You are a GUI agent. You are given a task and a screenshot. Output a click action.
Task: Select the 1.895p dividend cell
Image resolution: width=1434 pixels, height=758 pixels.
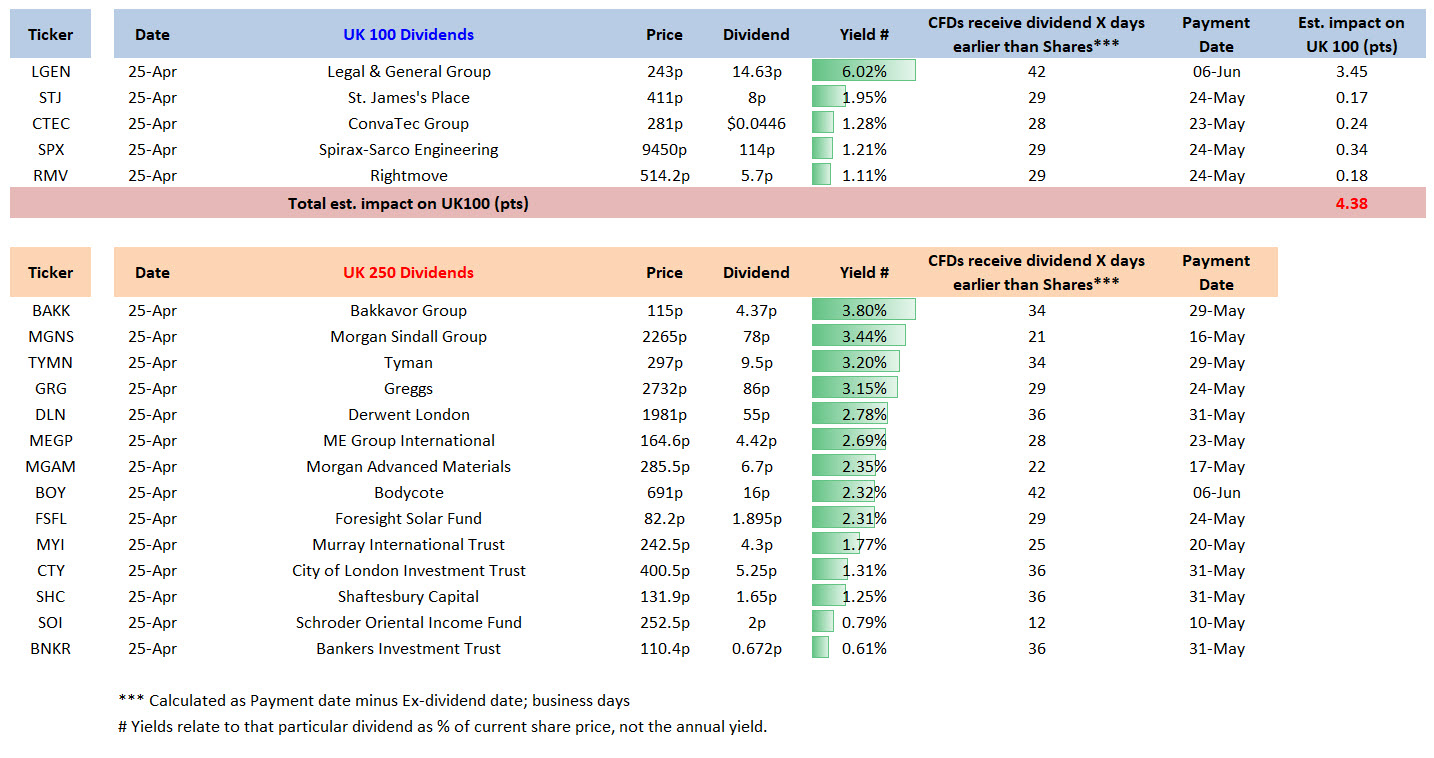756,518
